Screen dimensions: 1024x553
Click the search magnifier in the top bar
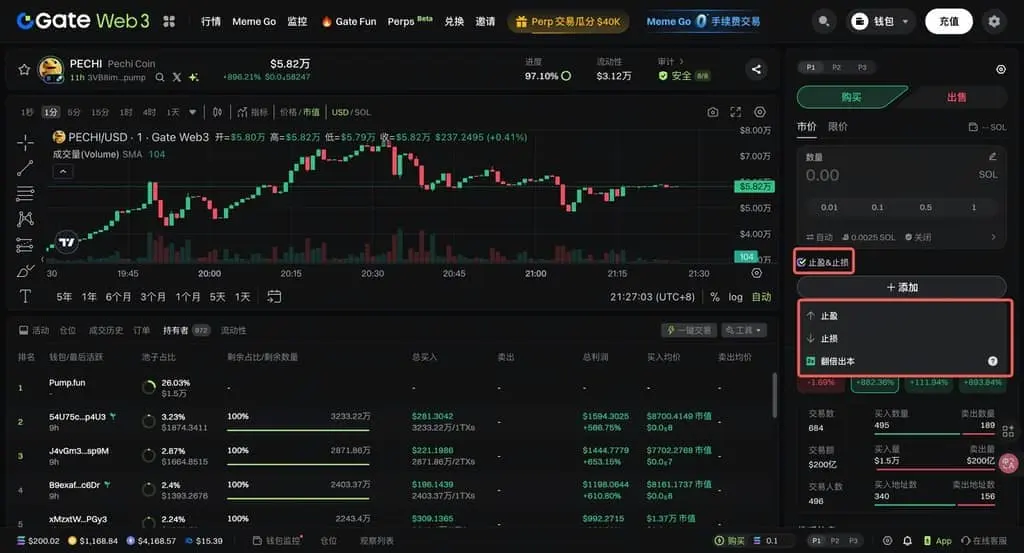[824, 22]
